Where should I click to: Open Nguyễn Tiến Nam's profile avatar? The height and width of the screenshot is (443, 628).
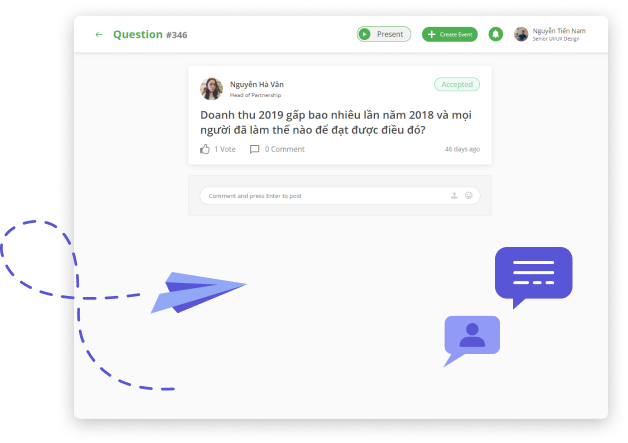521,34
